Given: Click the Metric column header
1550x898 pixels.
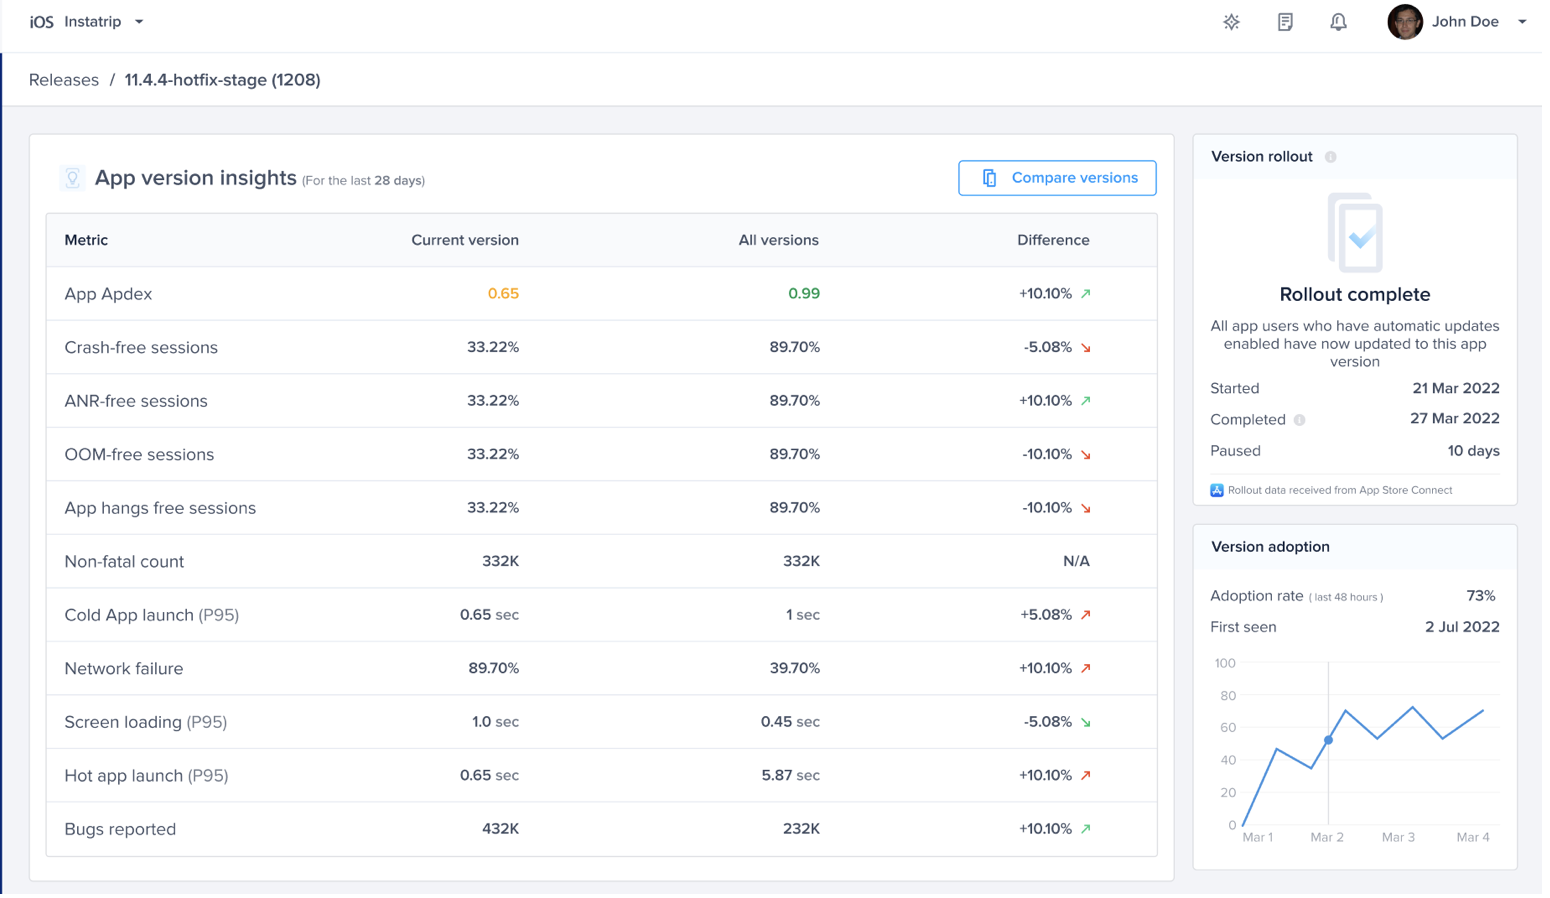Looking at the screenshot, I should pyautogui.click(x=86, y=240).
